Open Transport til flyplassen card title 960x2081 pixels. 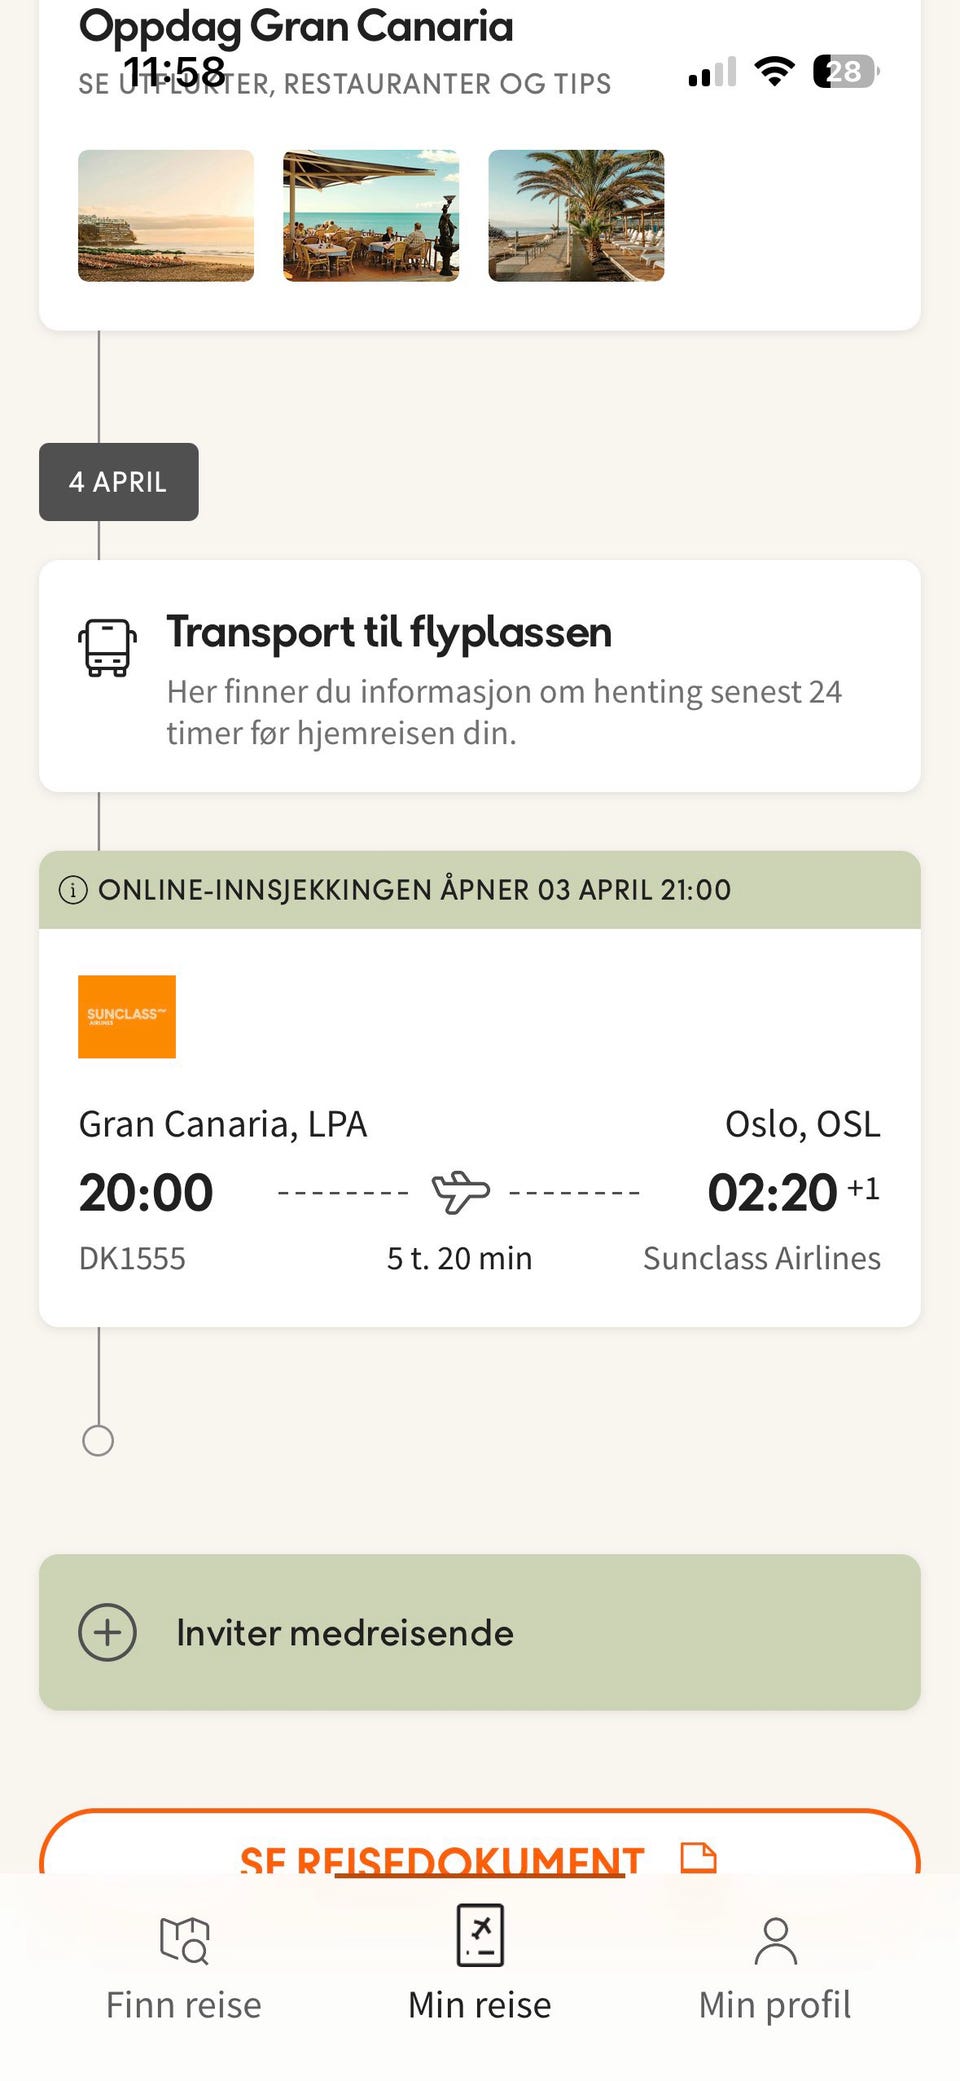click(389, 632)
